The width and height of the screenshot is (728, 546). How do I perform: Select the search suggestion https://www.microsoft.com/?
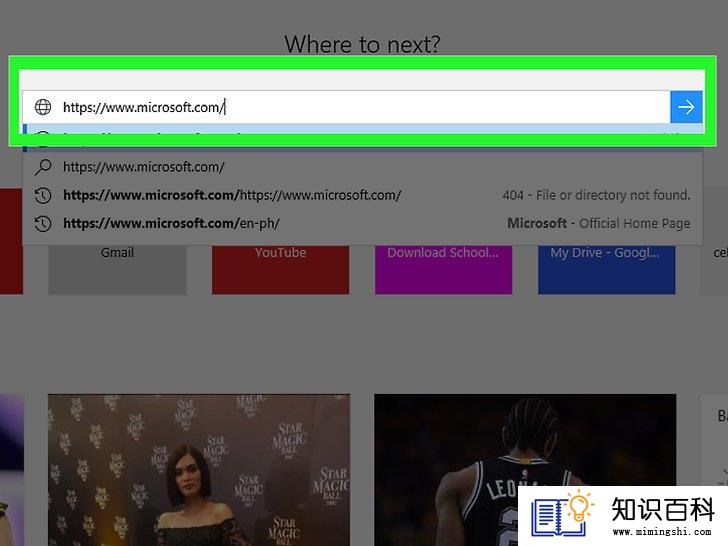pyautogui.click(x=362, y=167)
